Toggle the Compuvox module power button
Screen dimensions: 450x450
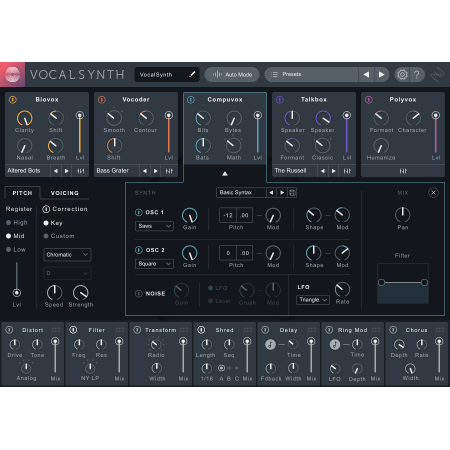pos(191,100)
